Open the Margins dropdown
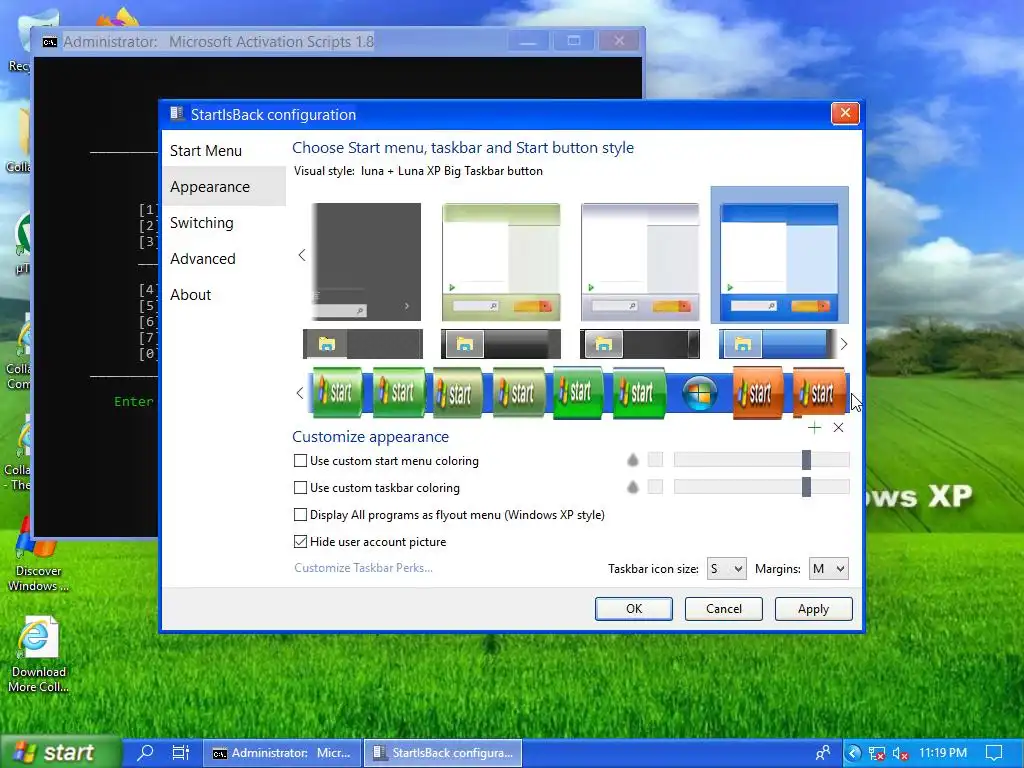Screen dimensions: 1024x768 click(x=828, y=569)
